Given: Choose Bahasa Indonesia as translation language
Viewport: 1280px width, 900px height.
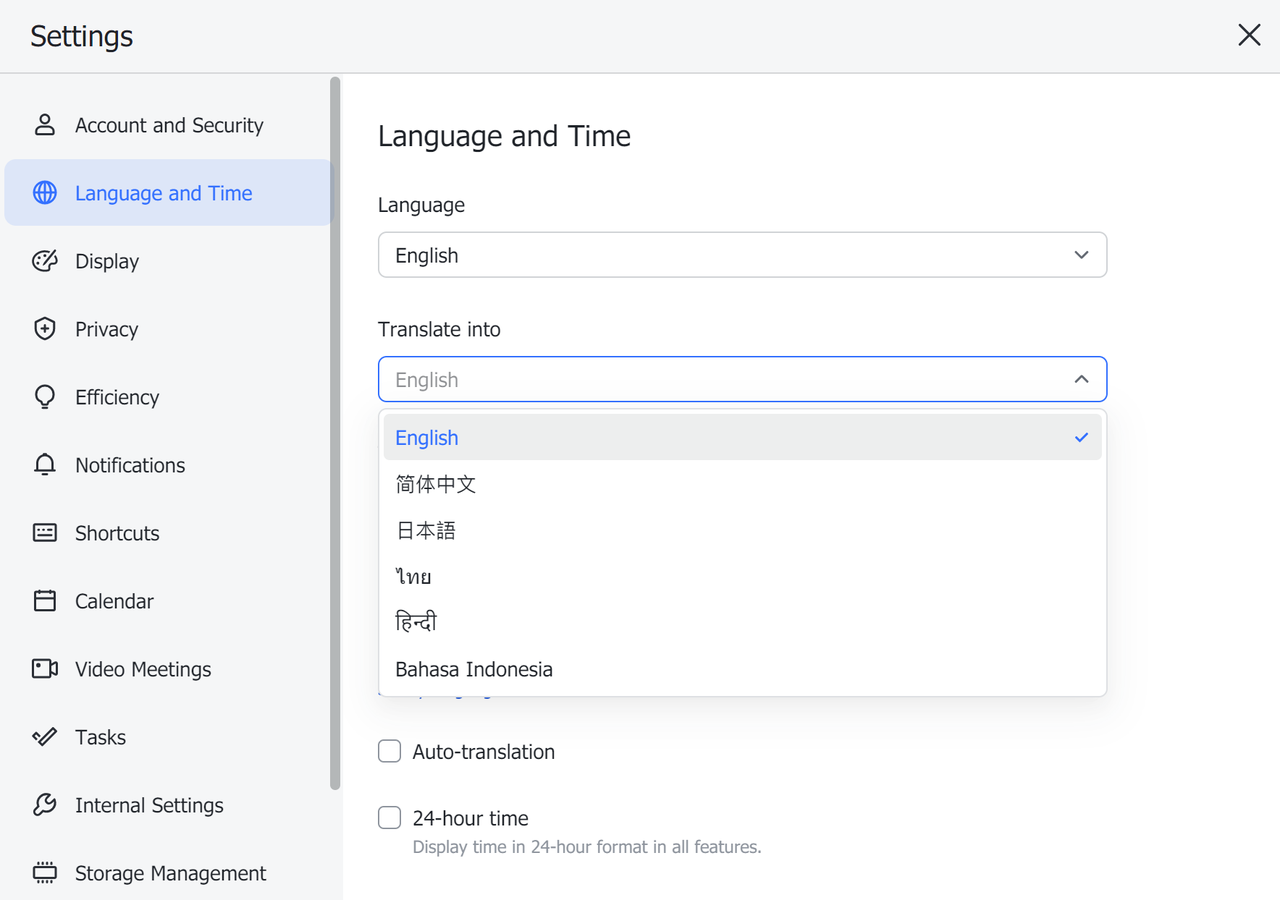Looking at the screenshot, I should point(473,668).
